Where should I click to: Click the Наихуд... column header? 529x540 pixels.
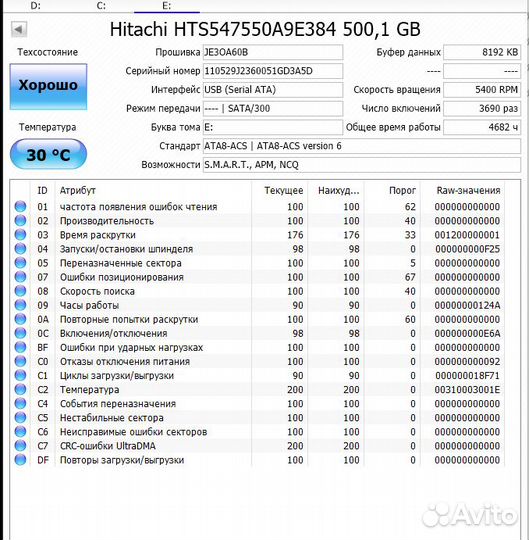[339, 190]
